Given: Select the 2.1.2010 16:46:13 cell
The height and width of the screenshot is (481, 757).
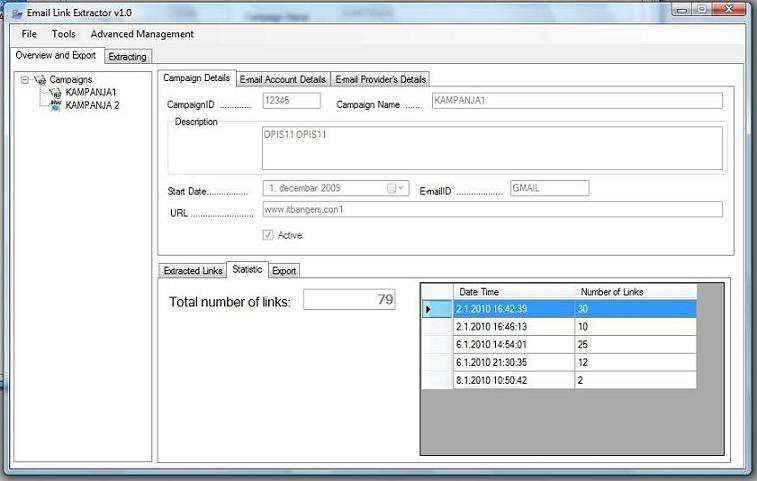Looking at the screenshot, I should [514, 327].
